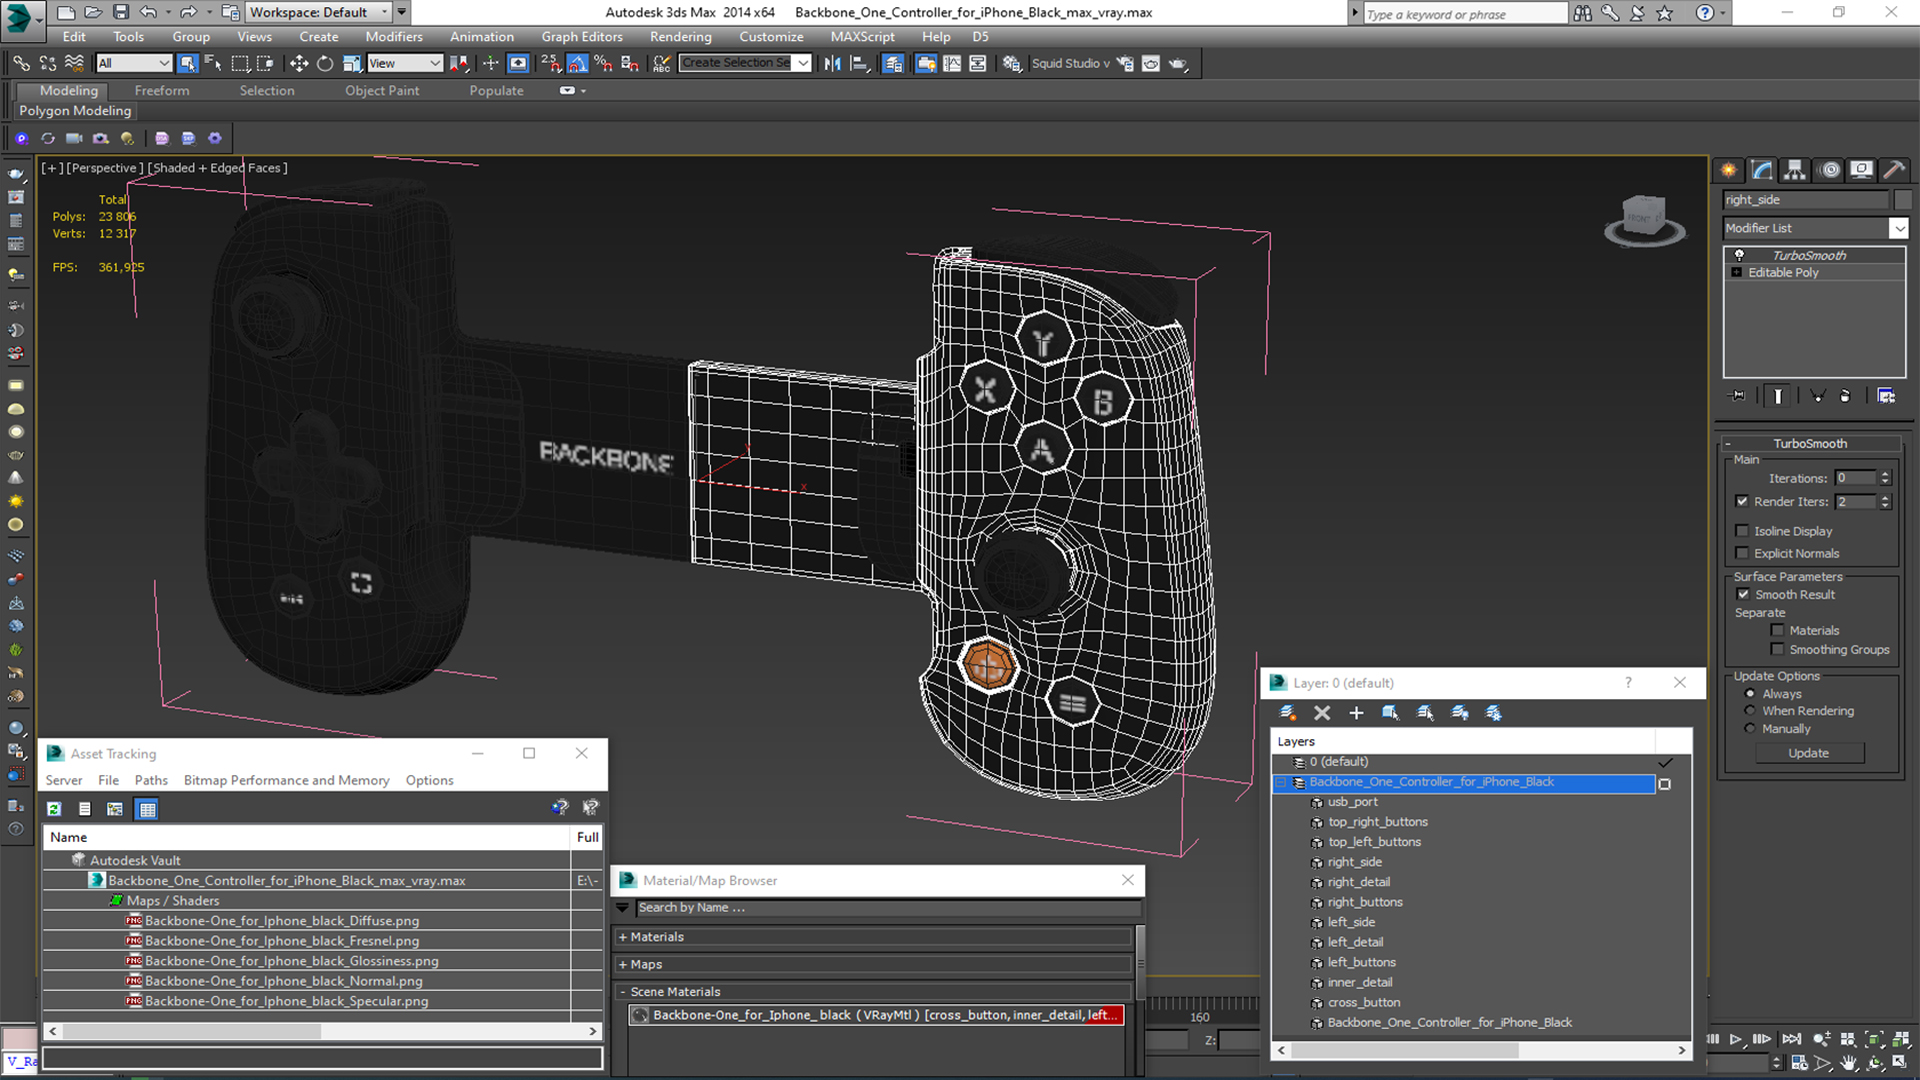Image resolution: width=1920 pixels, height=1080 pixels.
Task: Select the Move transform tool
Action: tap(298, 63)
